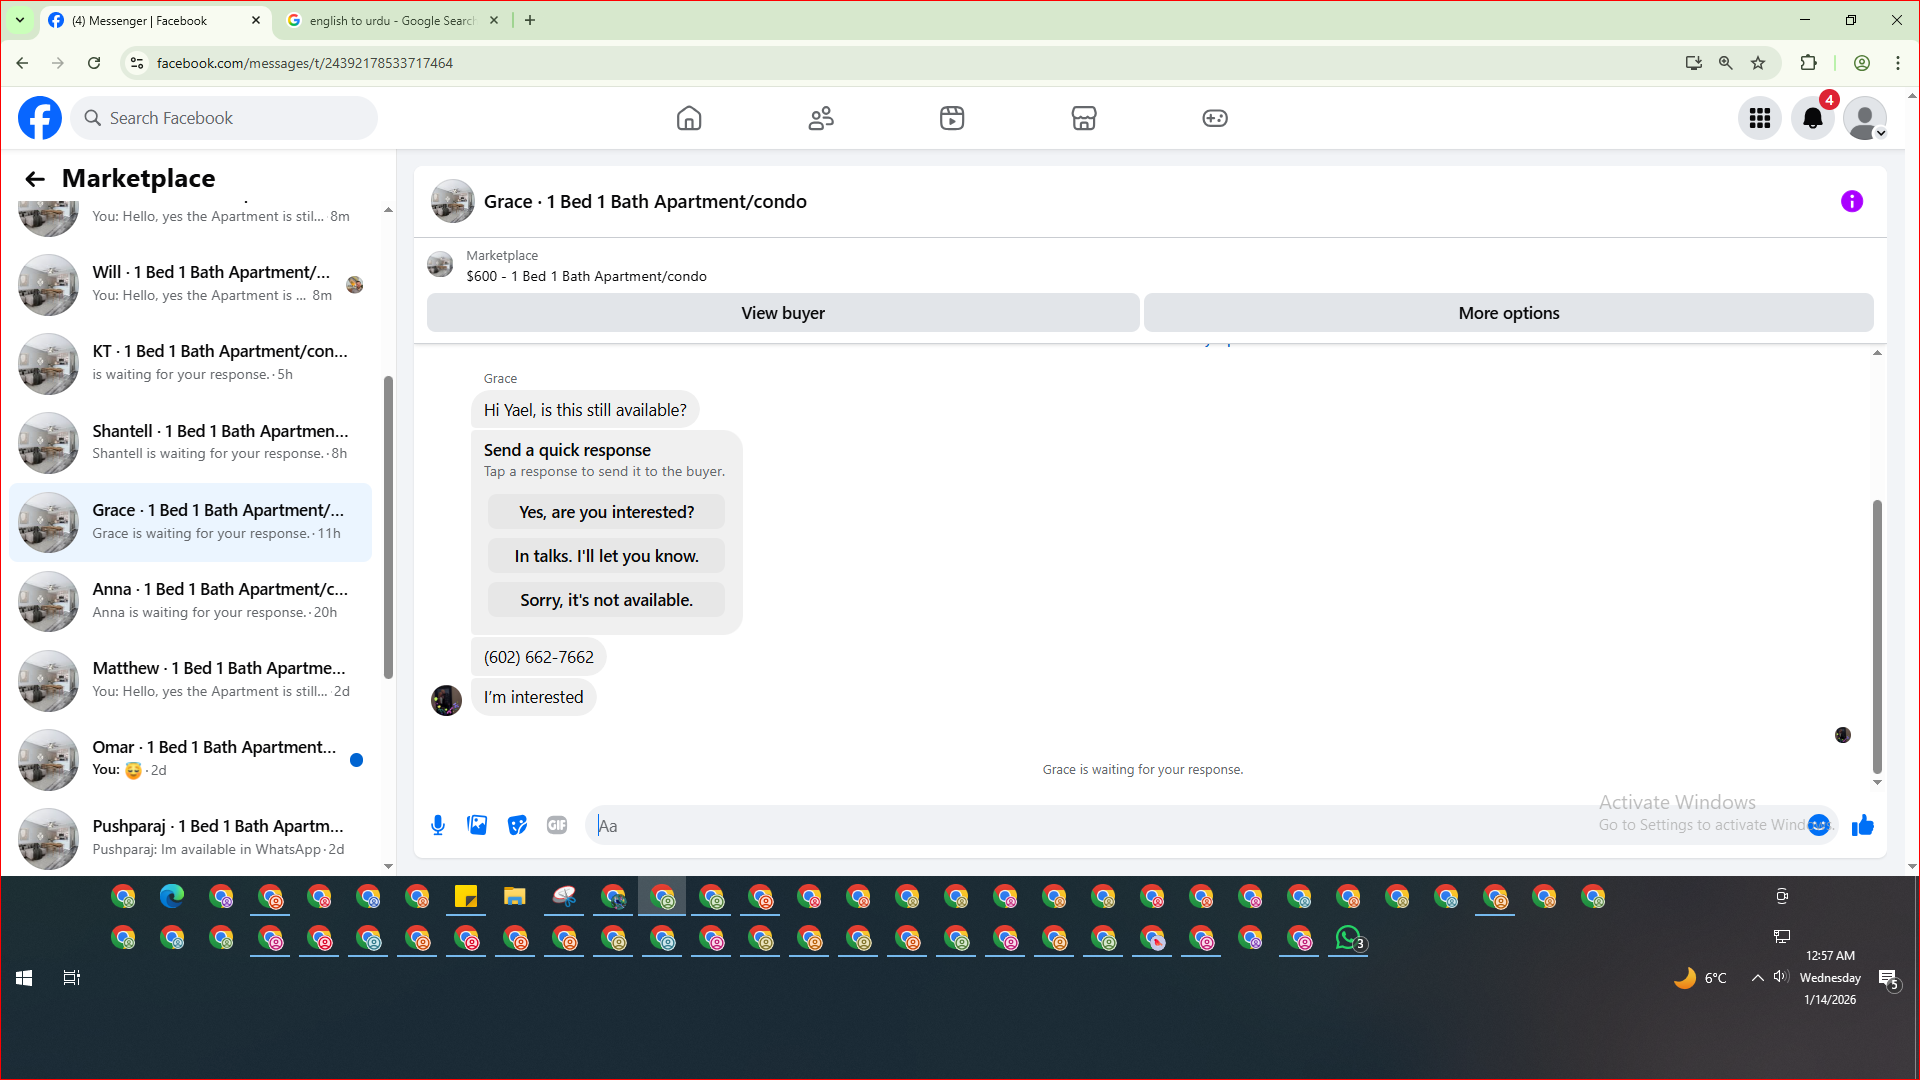Screen dimensions: 1920x1080
Task: Open the Marketplace tab in top navigation
Action: [1084, 118]
